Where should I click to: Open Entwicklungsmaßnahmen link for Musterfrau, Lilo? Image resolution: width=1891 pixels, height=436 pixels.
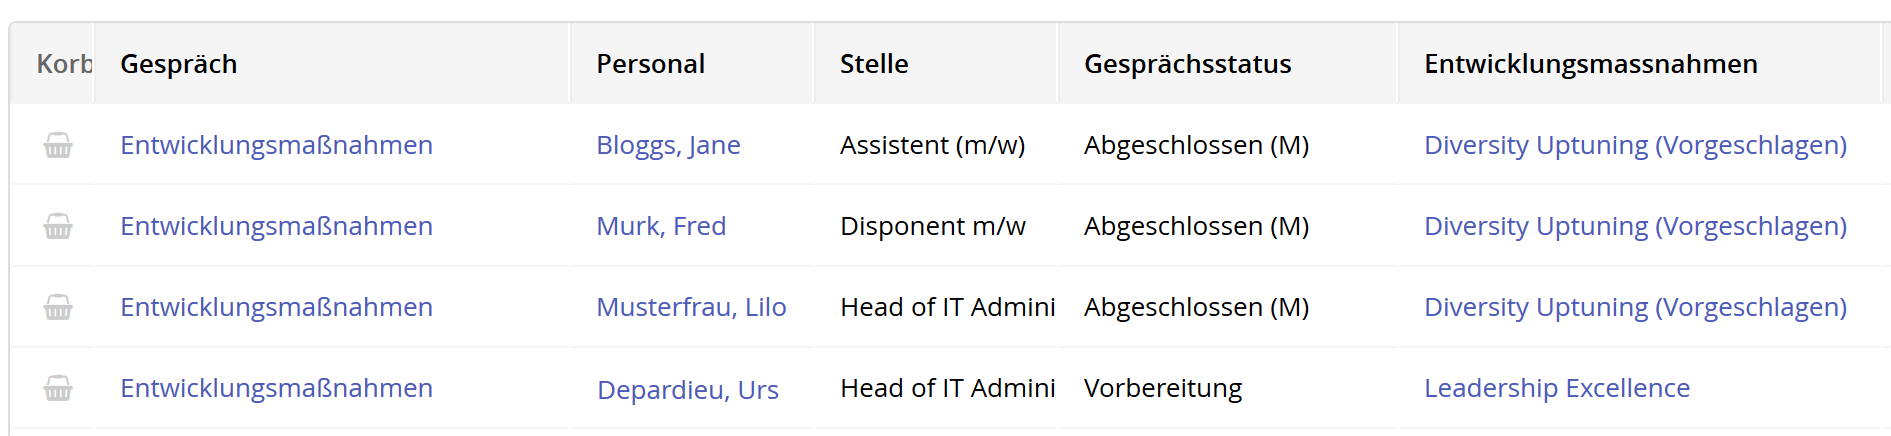point(276,307)
